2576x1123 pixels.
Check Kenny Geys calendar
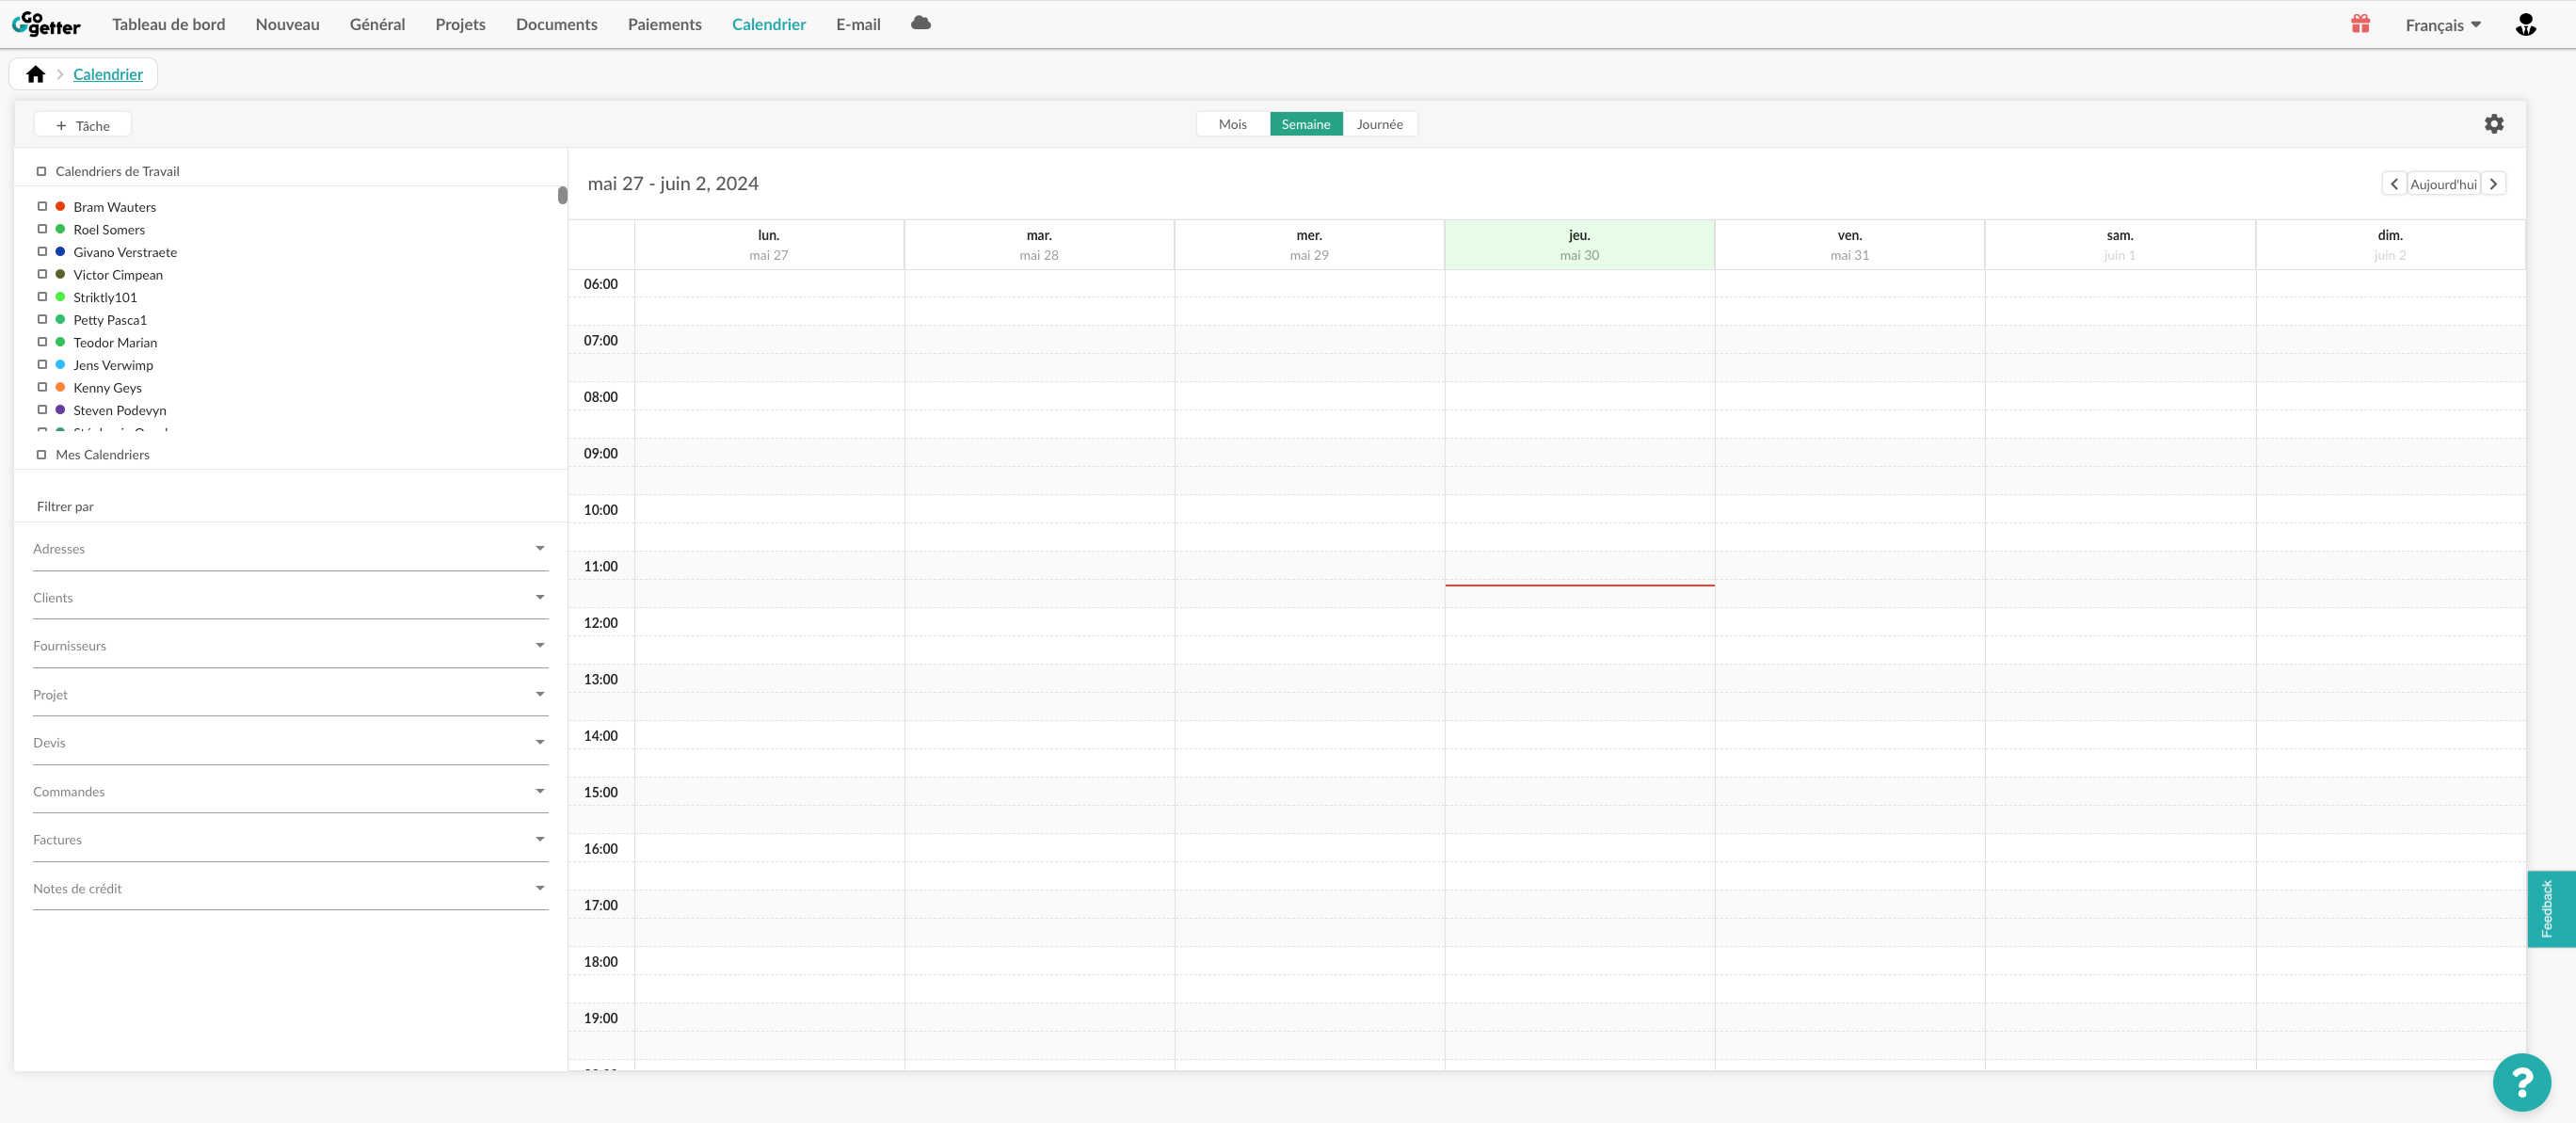tap(42, 387)
